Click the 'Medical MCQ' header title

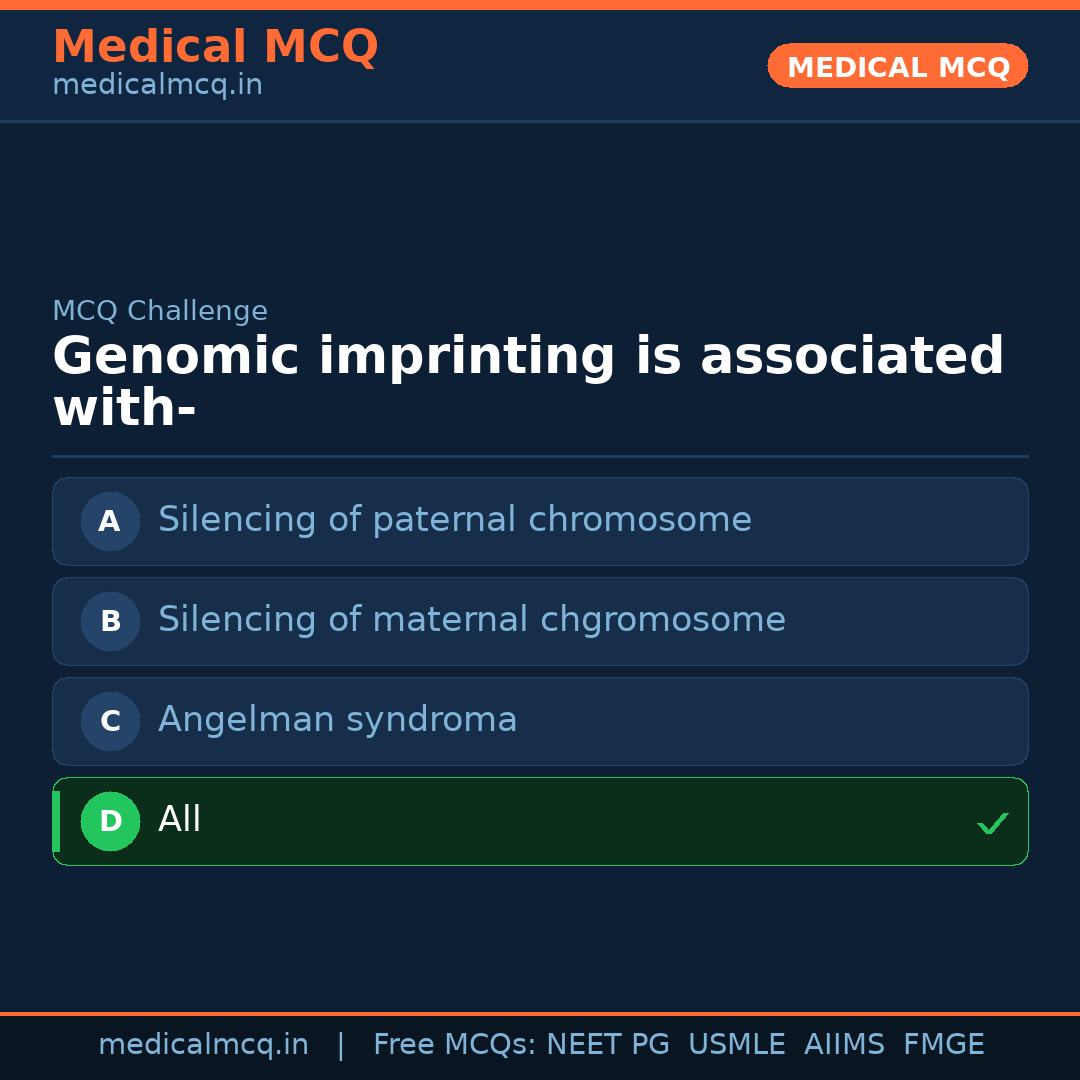tap(215, 47)
